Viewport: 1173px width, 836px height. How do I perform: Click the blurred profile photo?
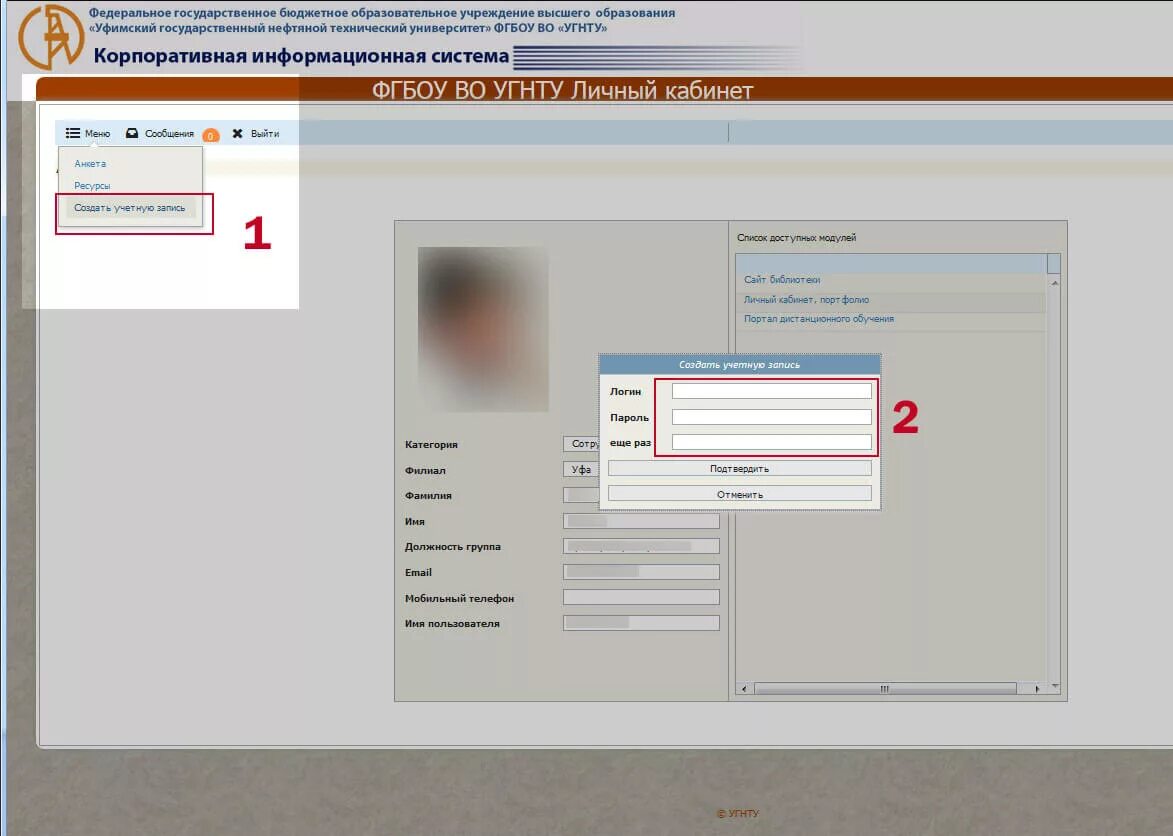coord(483,329)
